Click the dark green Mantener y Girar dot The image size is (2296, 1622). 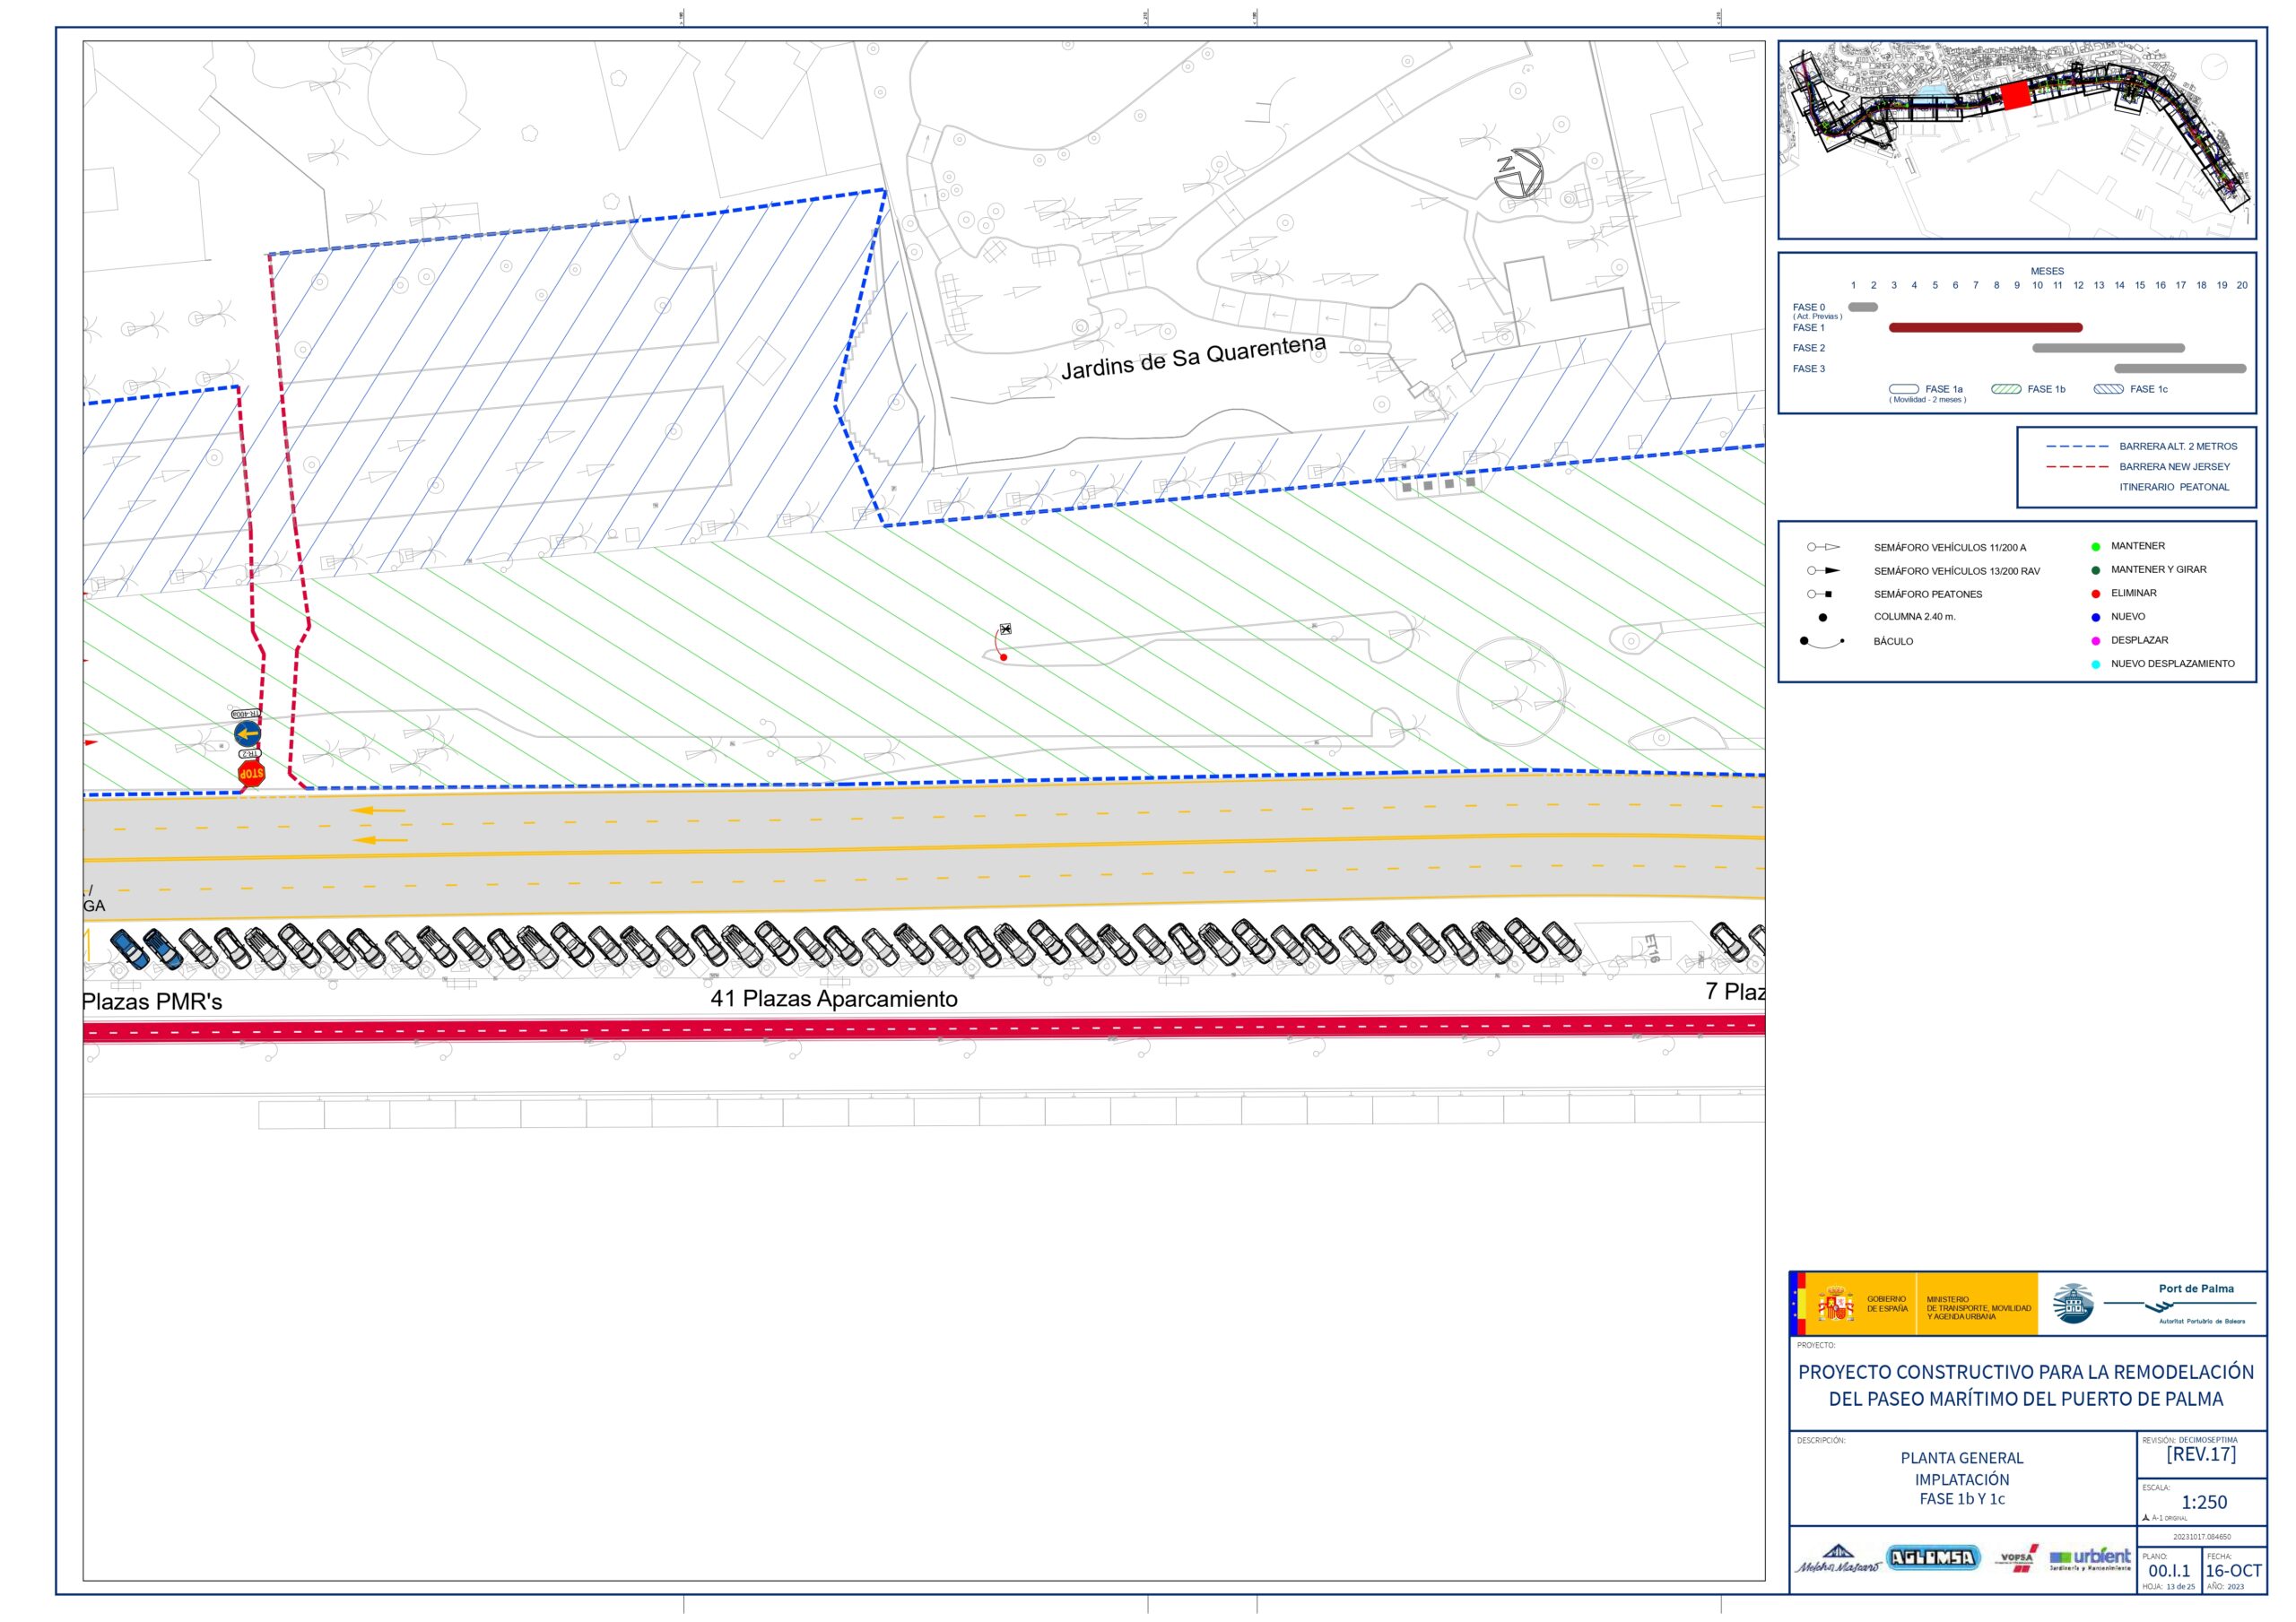[x=2096, y=570]
